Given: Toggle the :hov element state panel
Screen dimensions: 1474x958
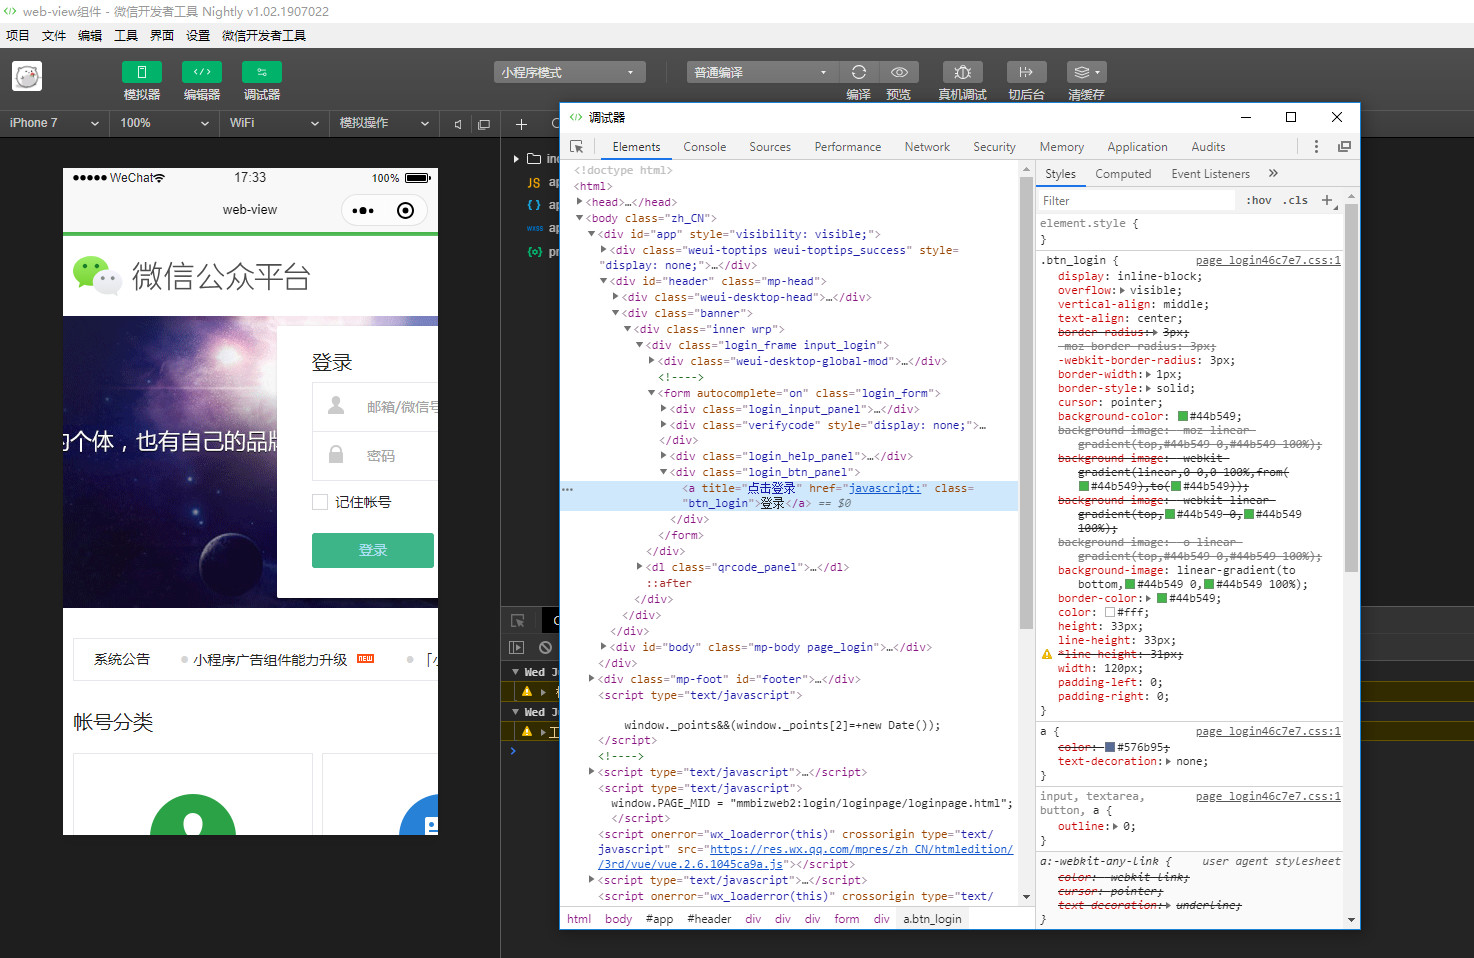Looking at the screenshot, I should tap(1259, 200).
